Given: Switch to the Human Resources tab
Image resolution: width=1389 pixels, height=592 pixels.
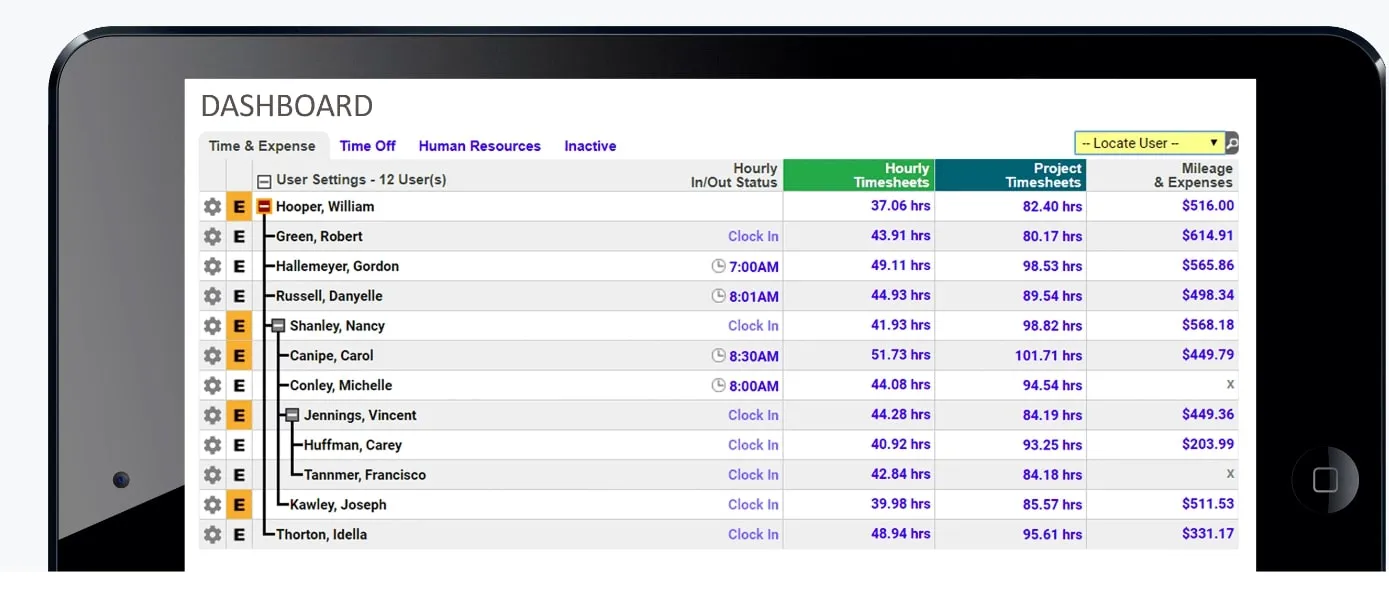Looking at the screenshot, I should 480,146.
